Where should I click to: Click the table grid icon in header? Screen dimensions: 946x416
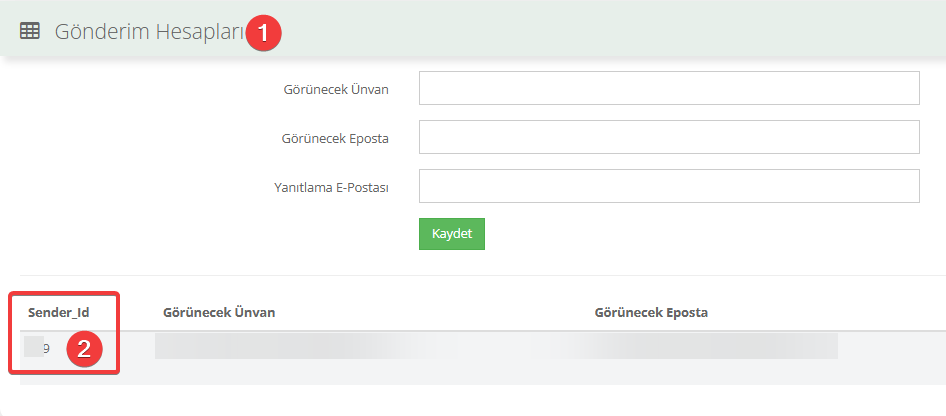click(30, 31)
